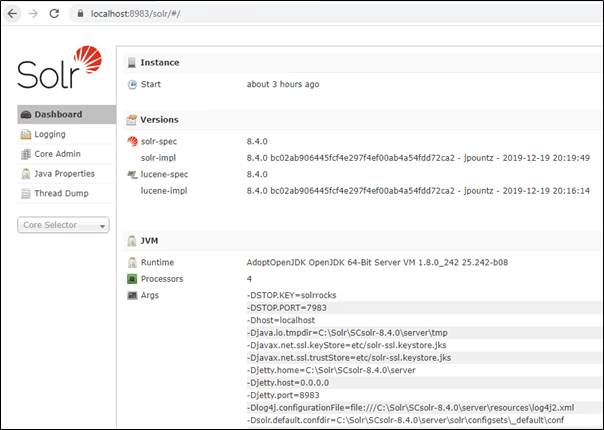The height and width of the screenshot is (430, 604).
Task: Click the -Dlog4j.configurationFile argument
Action: pos(410,408)
